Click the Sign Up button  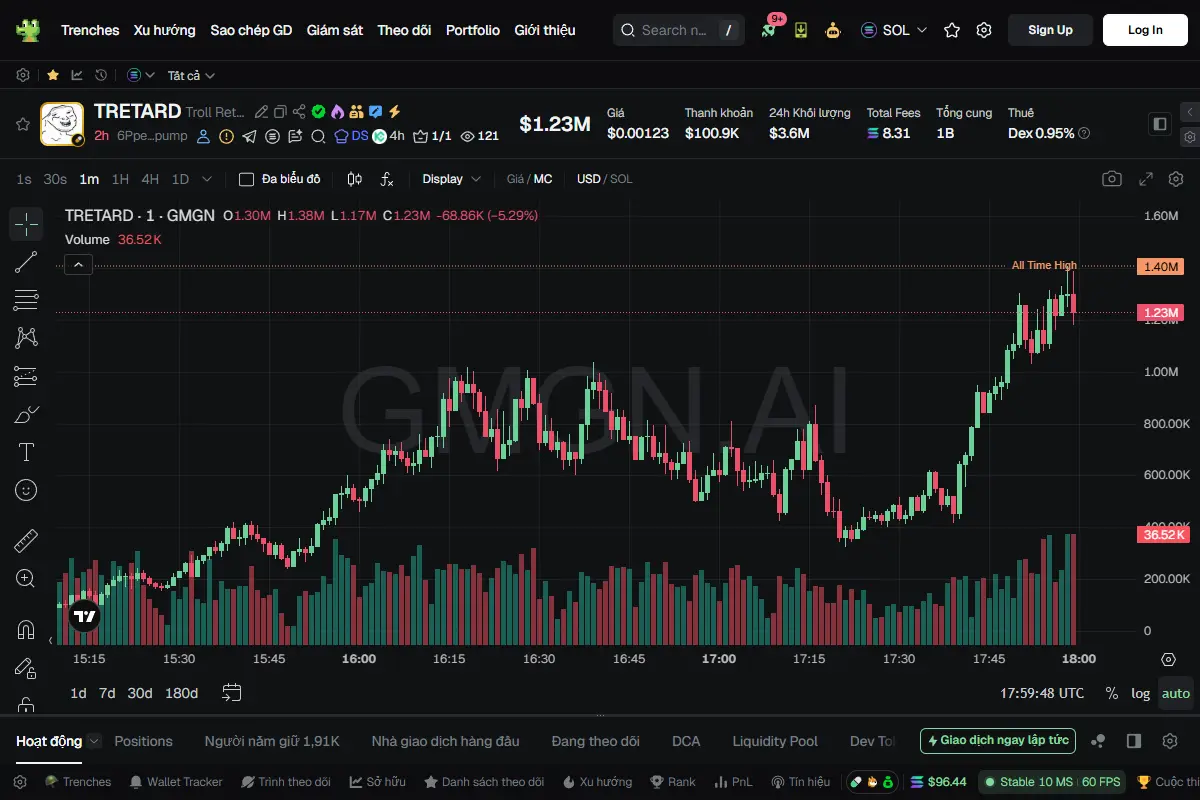coord(1050,30)
